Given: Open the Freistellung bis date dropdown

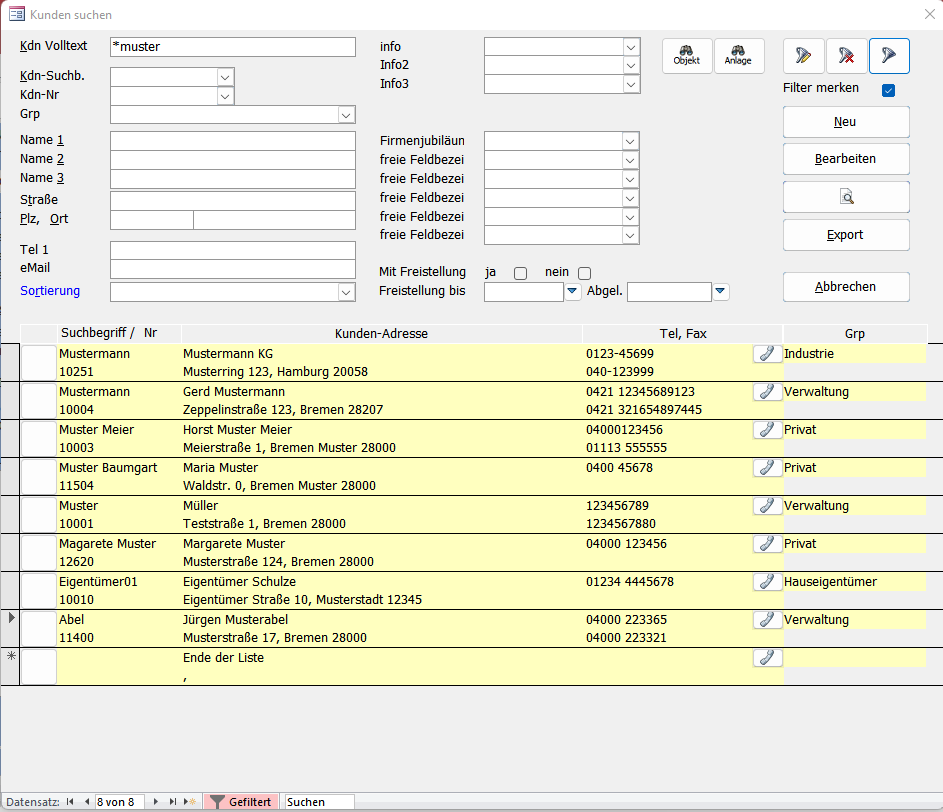Looking at the screenshot, I should coord(573,292).
